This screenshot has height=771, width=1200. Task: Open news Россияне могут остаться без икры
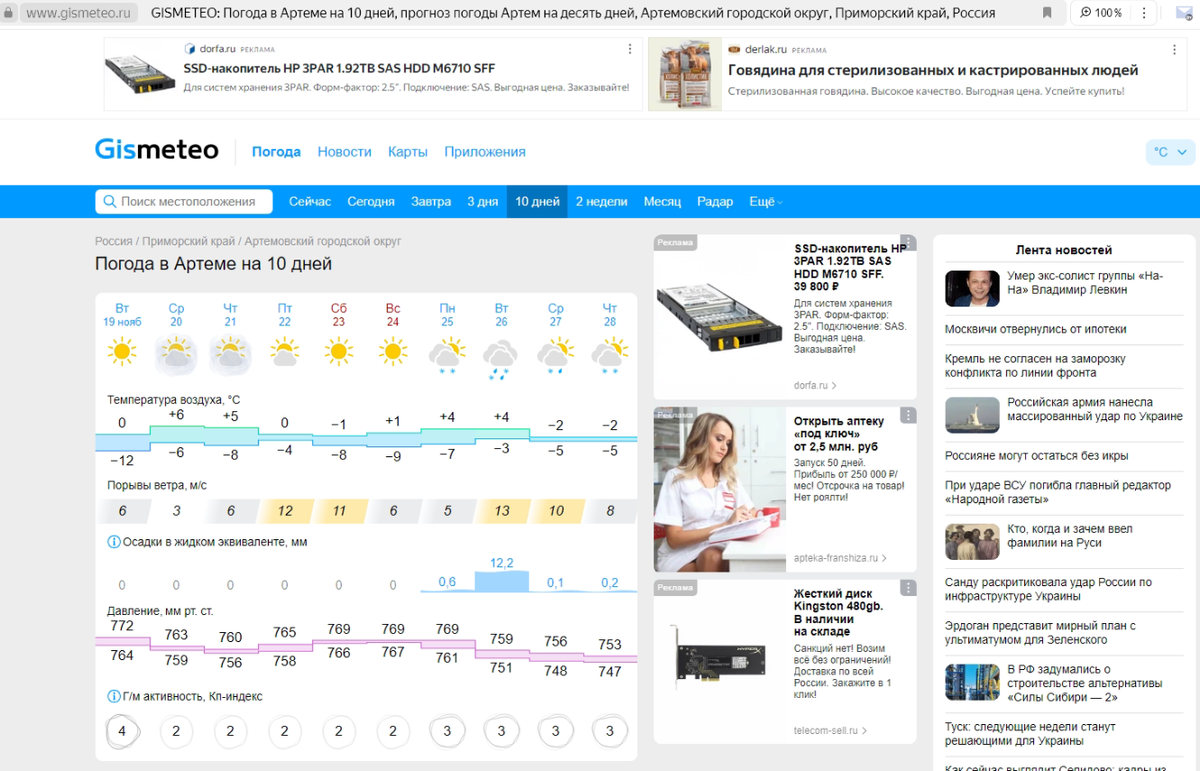click(x=1037, y=455)
